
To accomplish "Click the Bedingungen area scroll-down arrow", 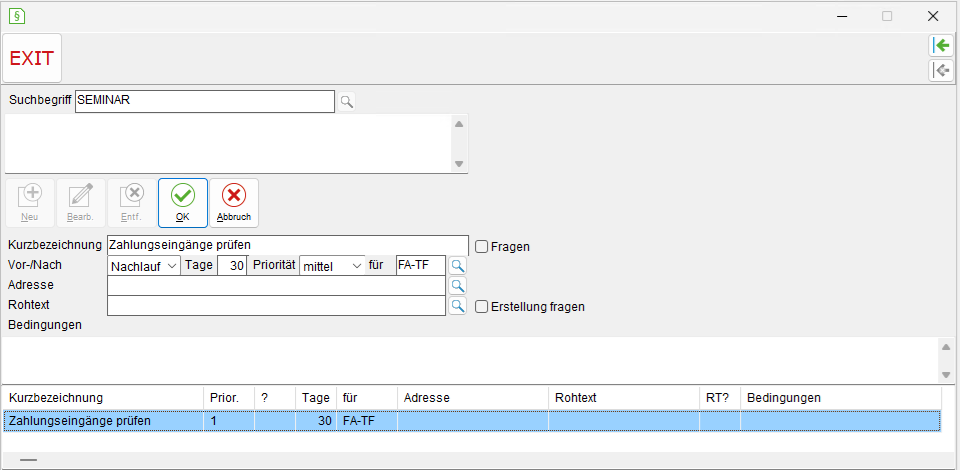I will pos(946,375).
